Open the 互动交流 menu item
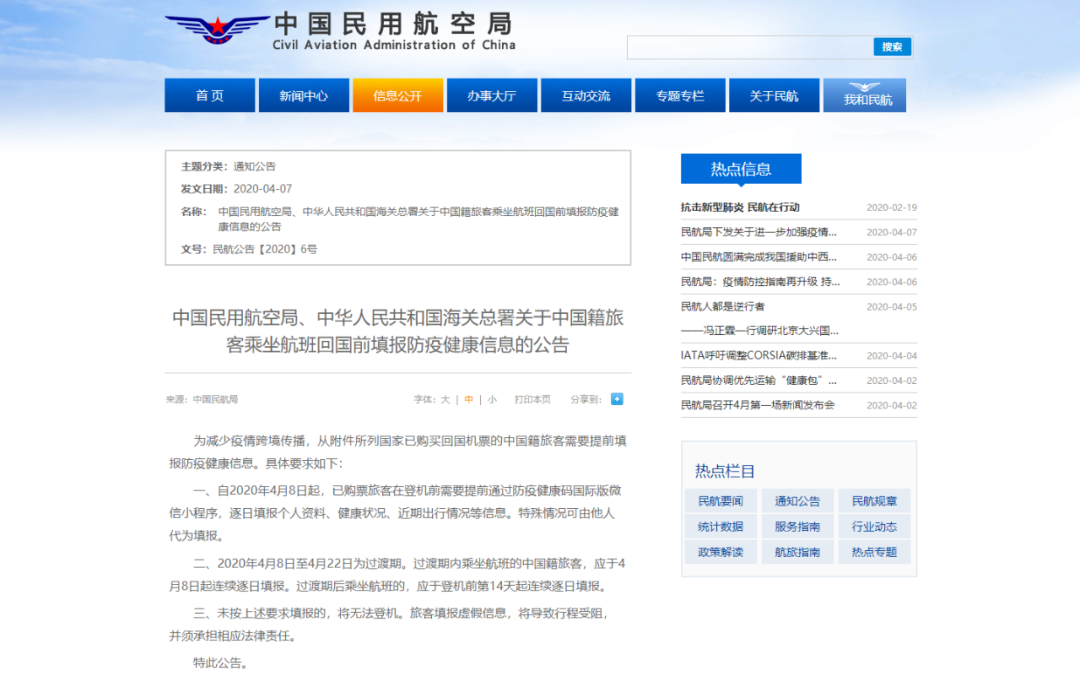This screenshot has height=676, width=1080. pos(585,96)
